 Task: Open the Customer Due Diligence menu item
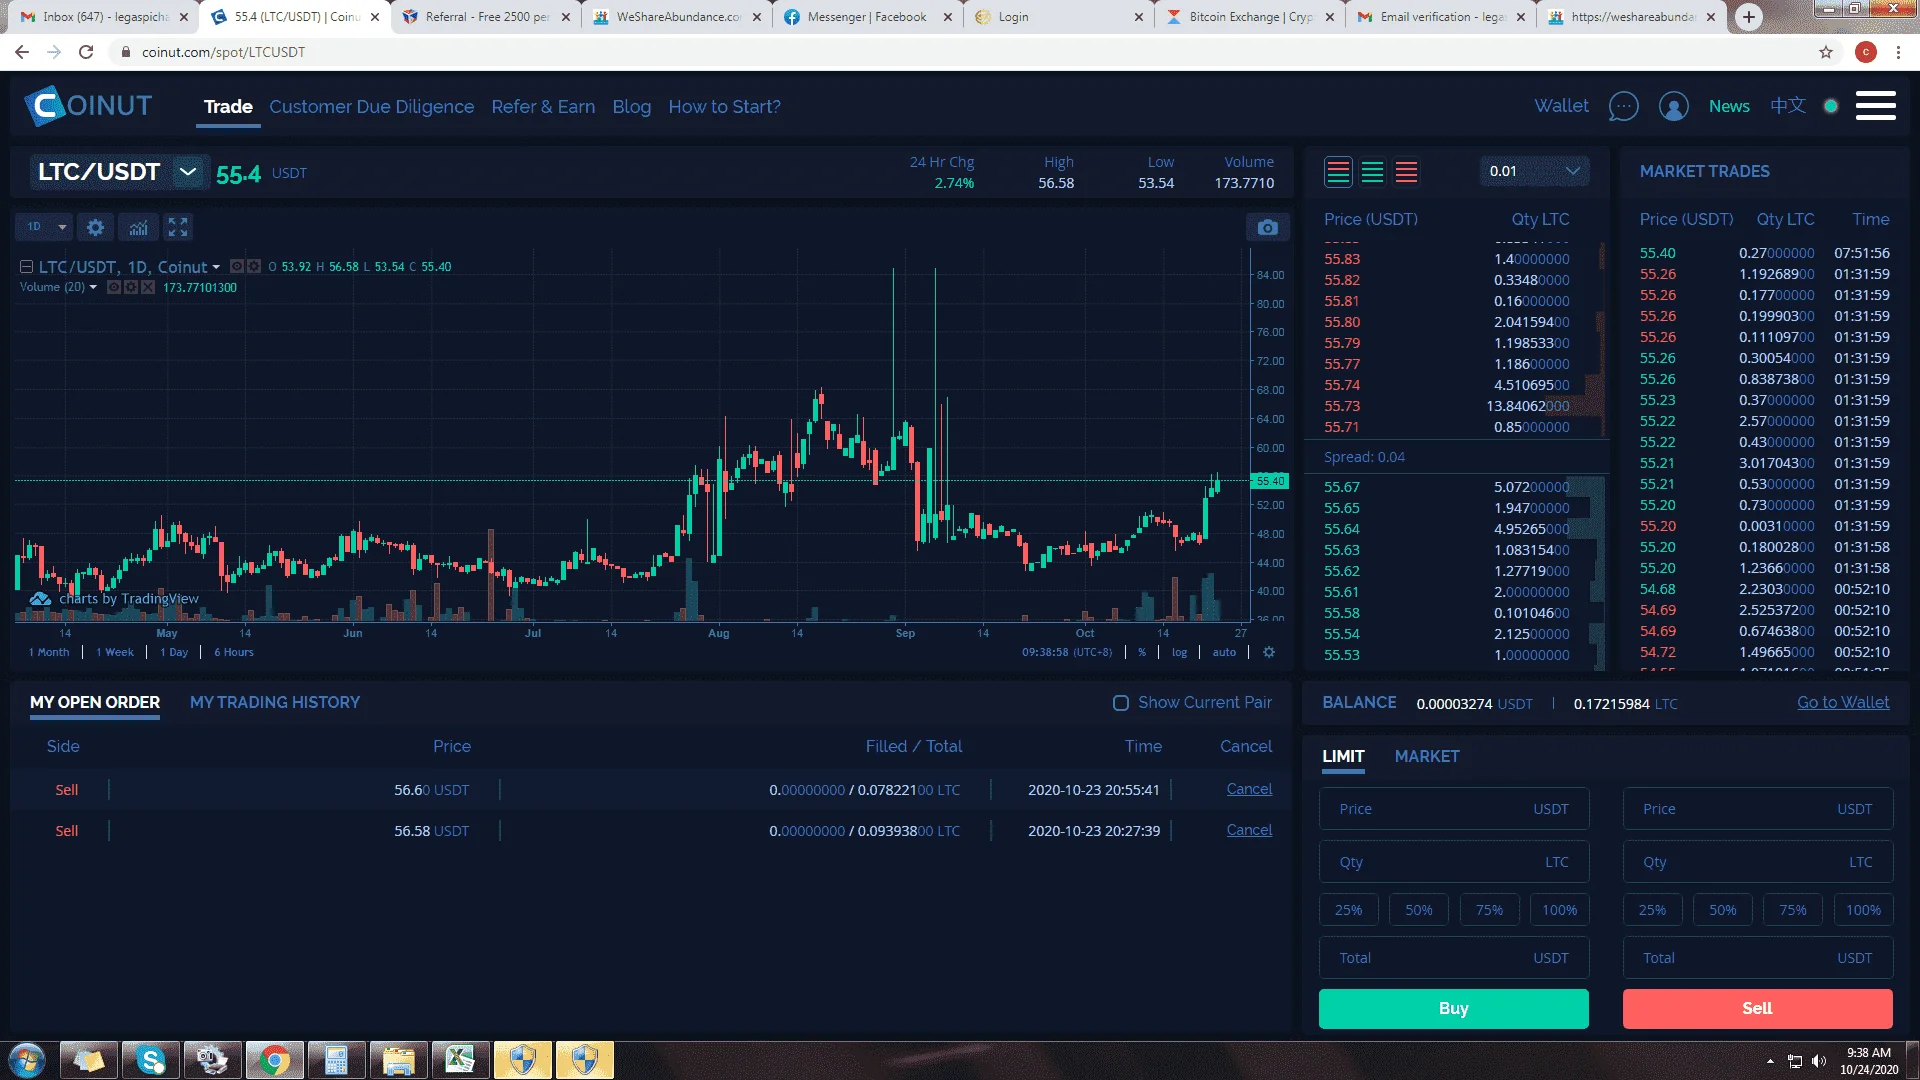(x=371, y=107)
